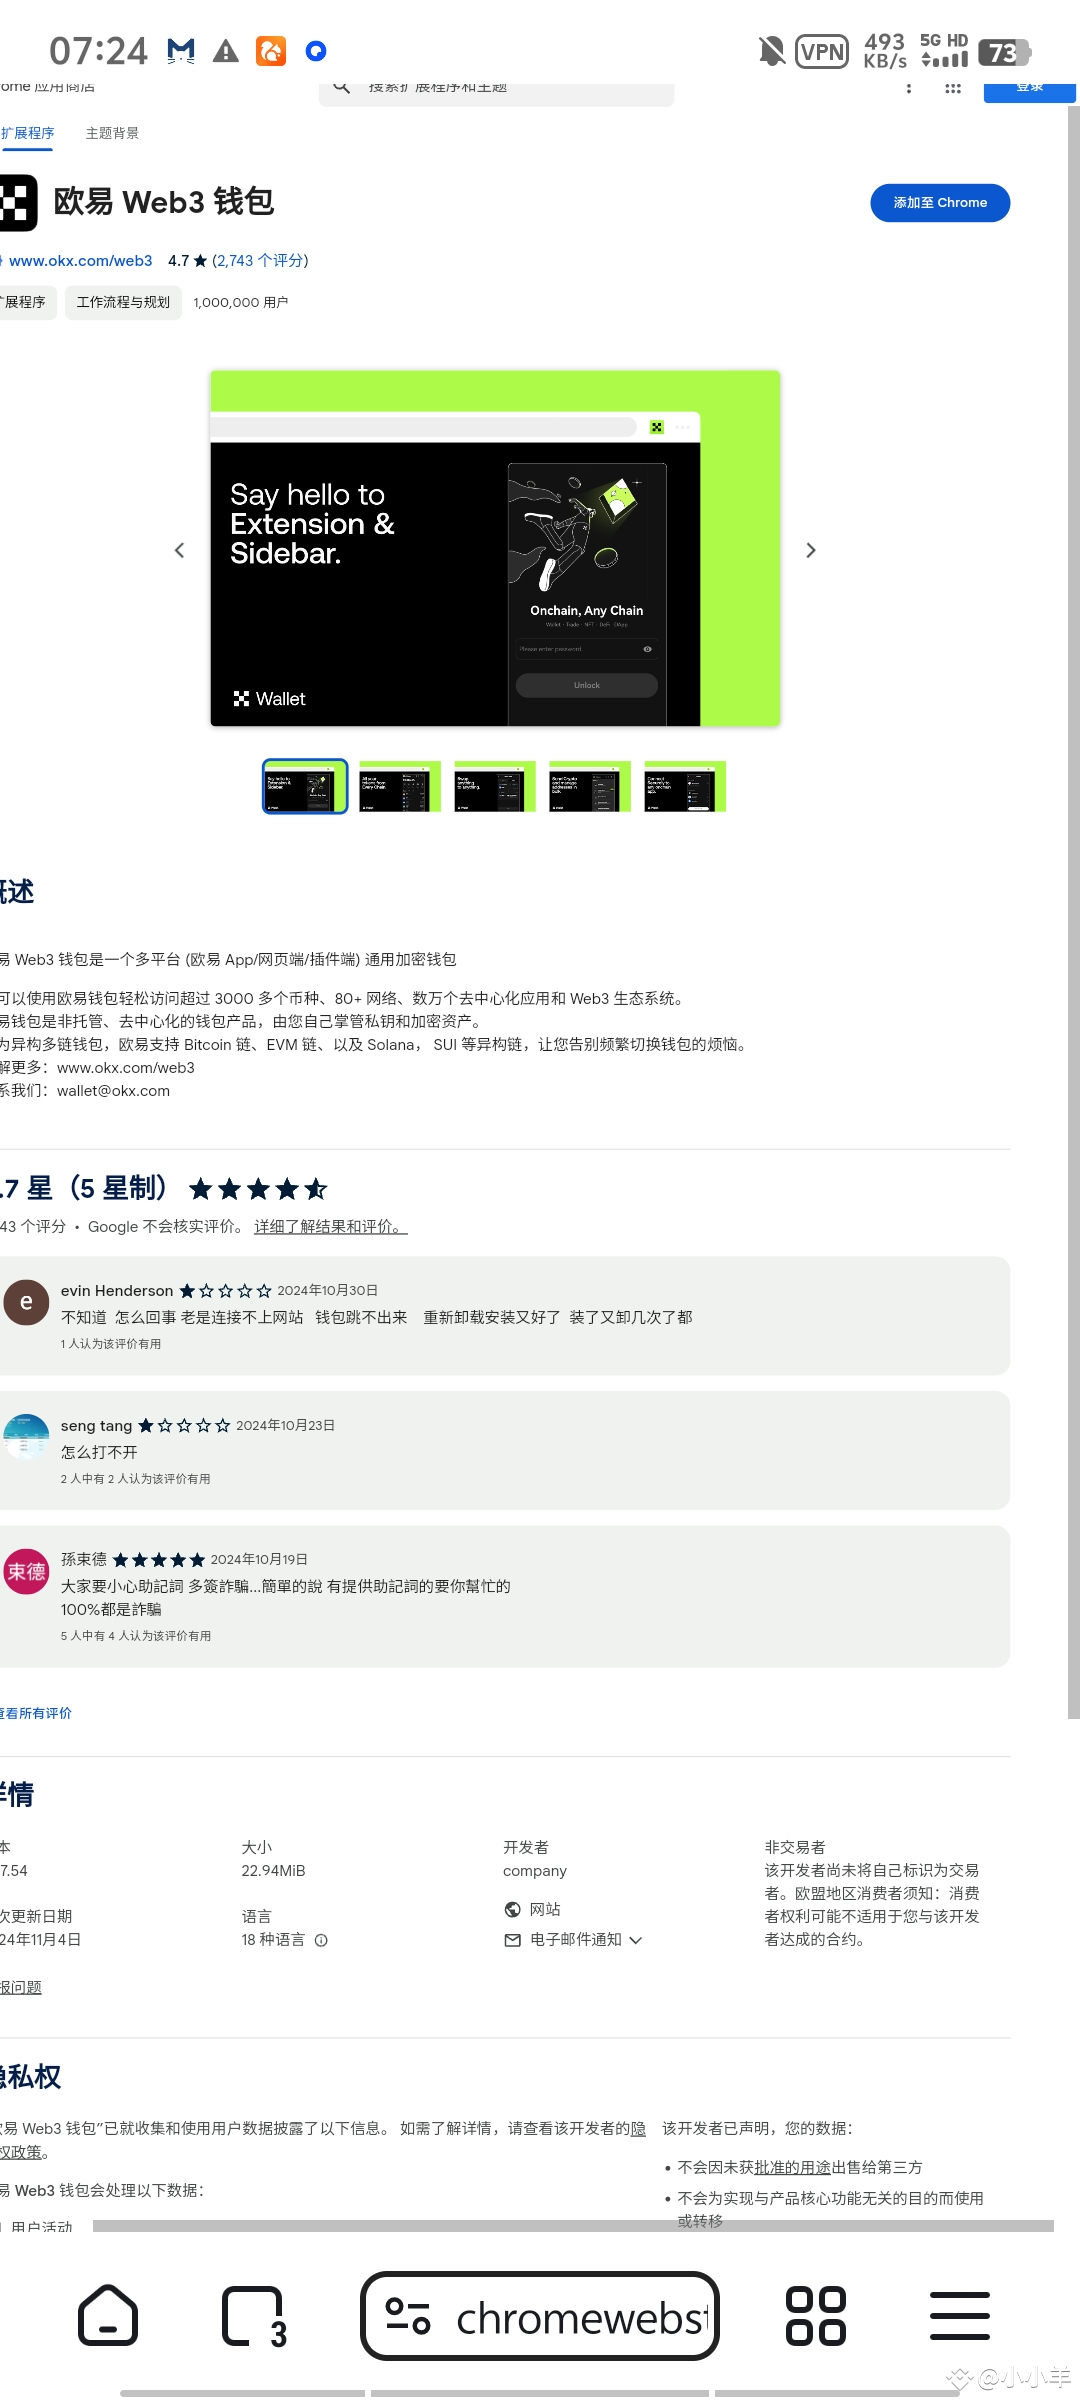Click the blue sign-in button
The image size is (1080, 2400).
click(1029, 91)
